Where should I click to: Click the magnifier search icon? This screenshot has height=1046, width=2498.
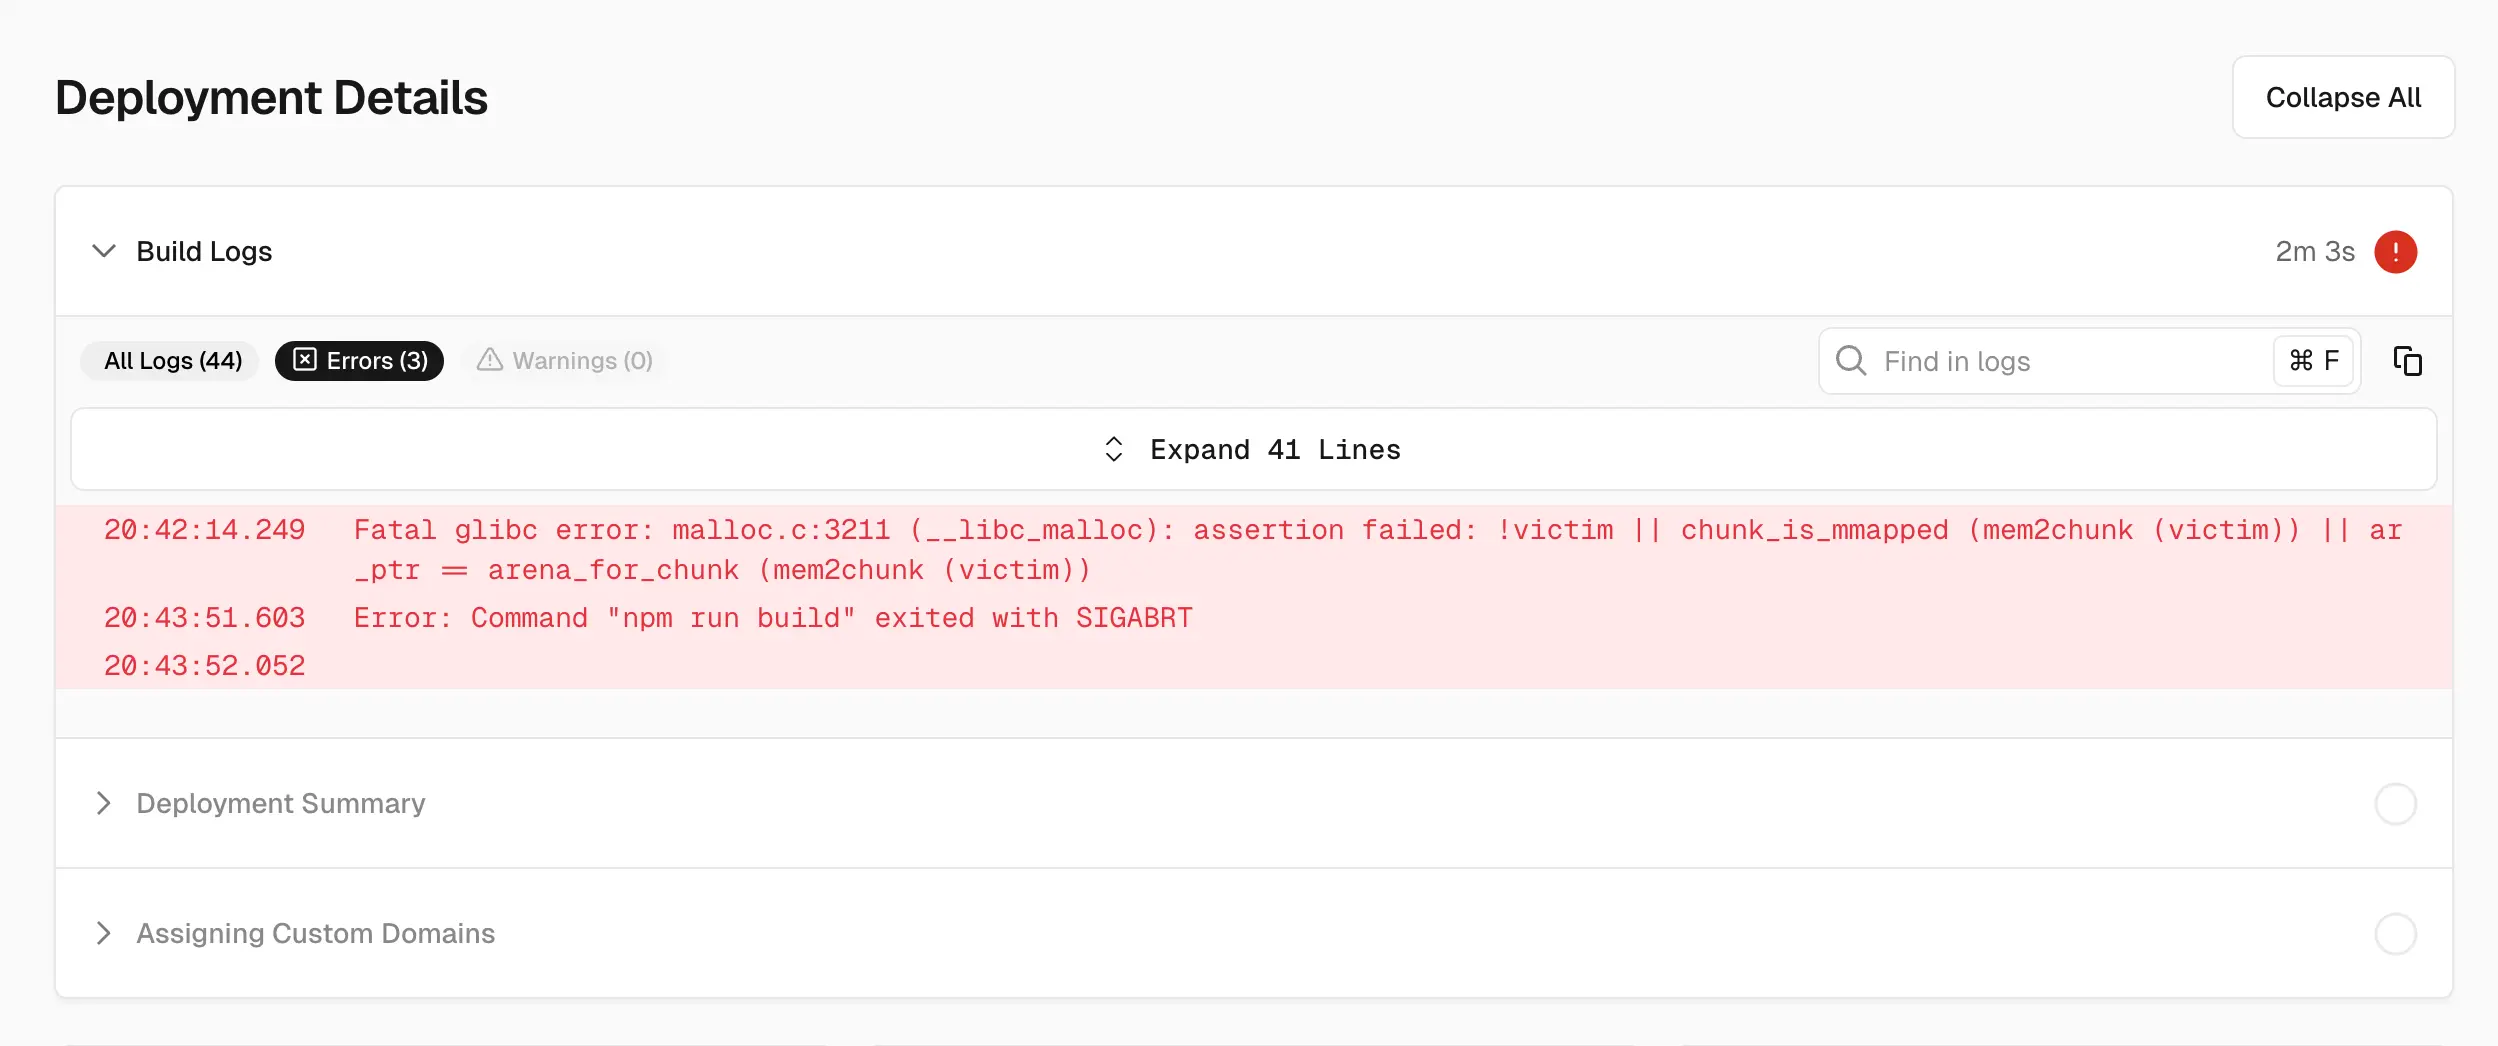tap(1851, 361)
